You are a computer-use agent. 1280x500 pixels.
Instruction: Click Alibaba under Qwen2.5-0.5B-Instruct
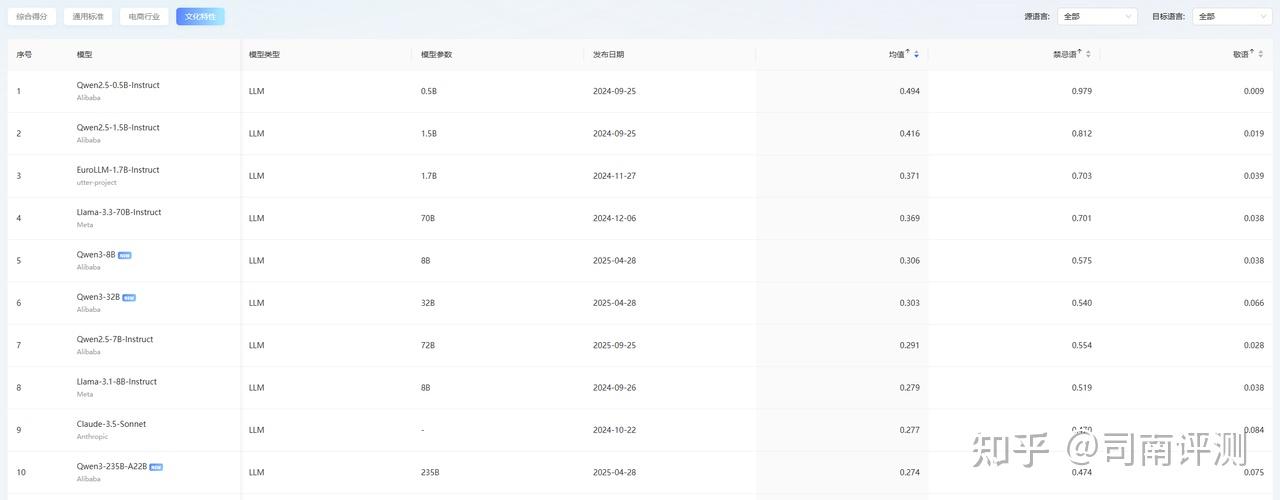(88, 98)
